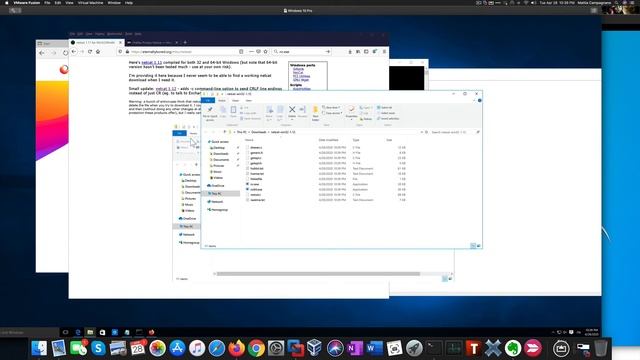Viewport: 640px width, 360px height.
Task: Open Firefox hamburger menu icon
Action: pyautogui.click(x=384, y=52)
